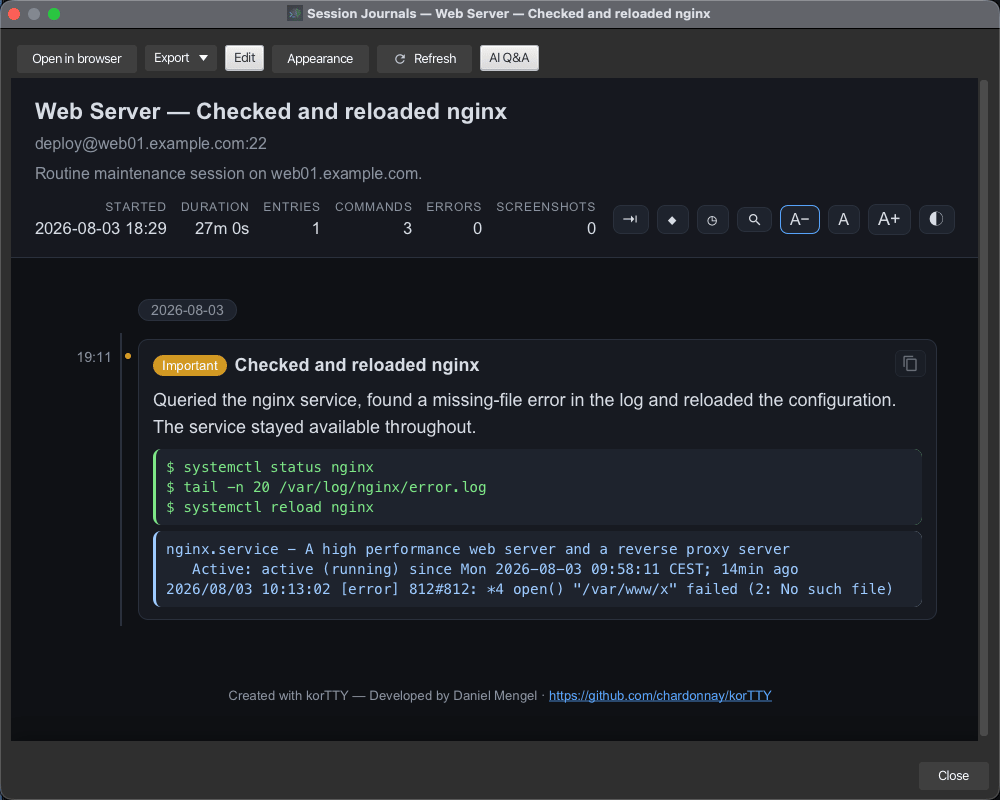Click the Refresh circular arrow icon
The width and height of the screenshot is (1000, 800).
tap(401, 59)
